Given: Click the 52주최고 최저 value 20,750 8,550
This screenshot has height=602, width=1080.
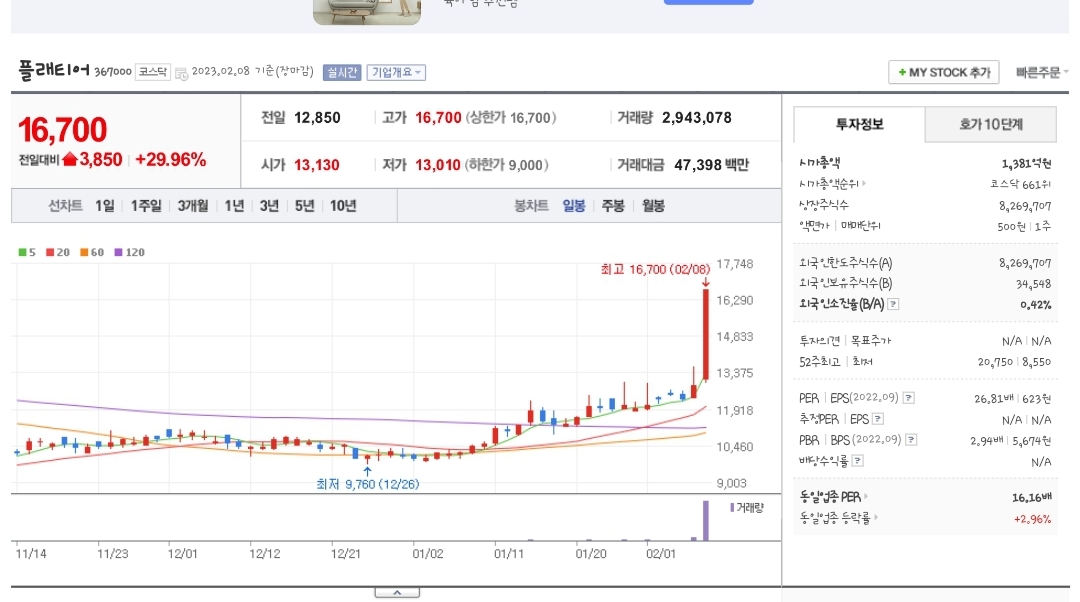Looking at the screenshot, I should coord(1014,362).
